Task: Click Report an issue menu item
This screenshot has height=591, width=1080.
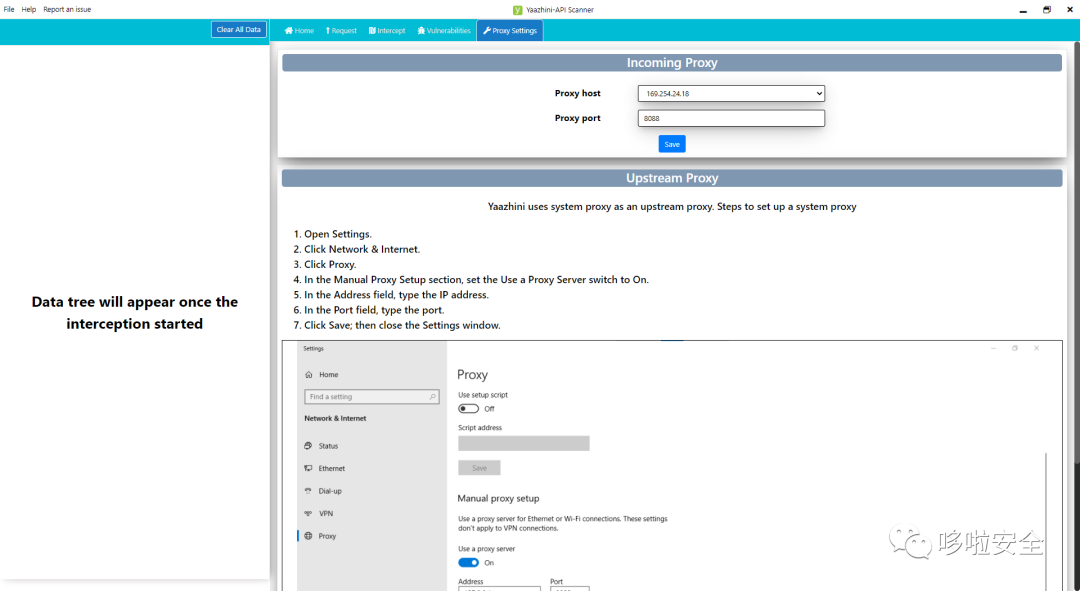Action: tap(67, 10)
